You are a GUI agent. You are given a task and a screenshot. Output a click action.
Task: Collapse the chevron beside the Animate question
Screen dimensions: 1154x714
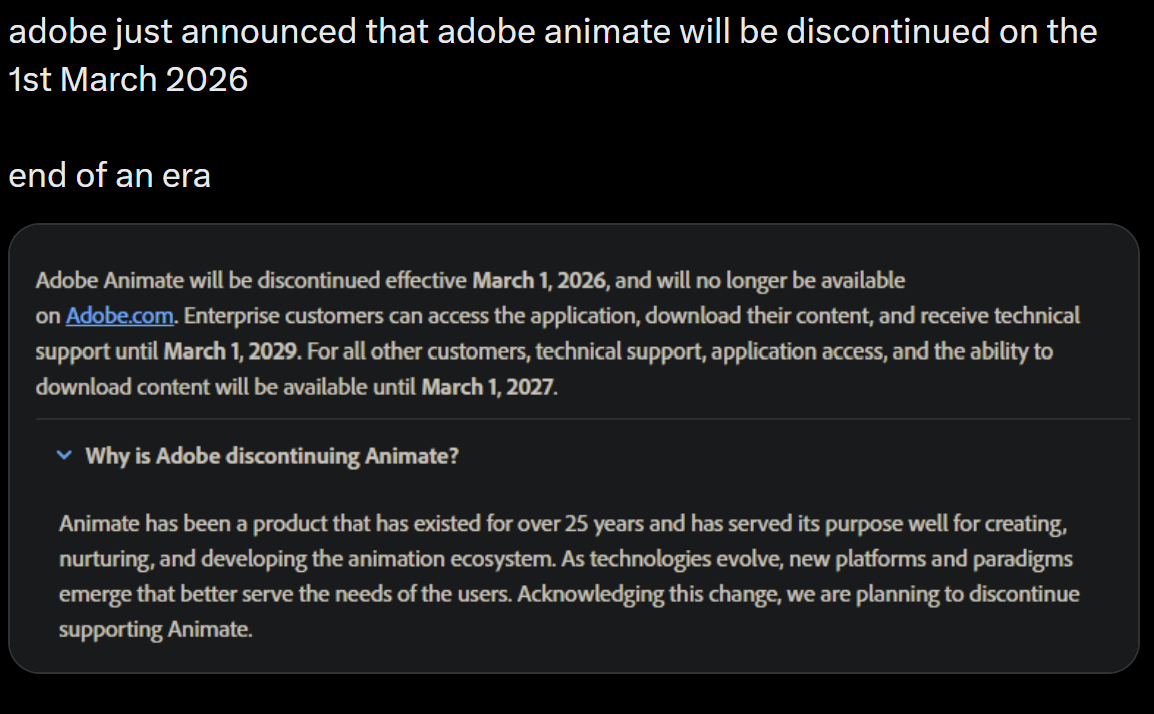tap(65, 455)
